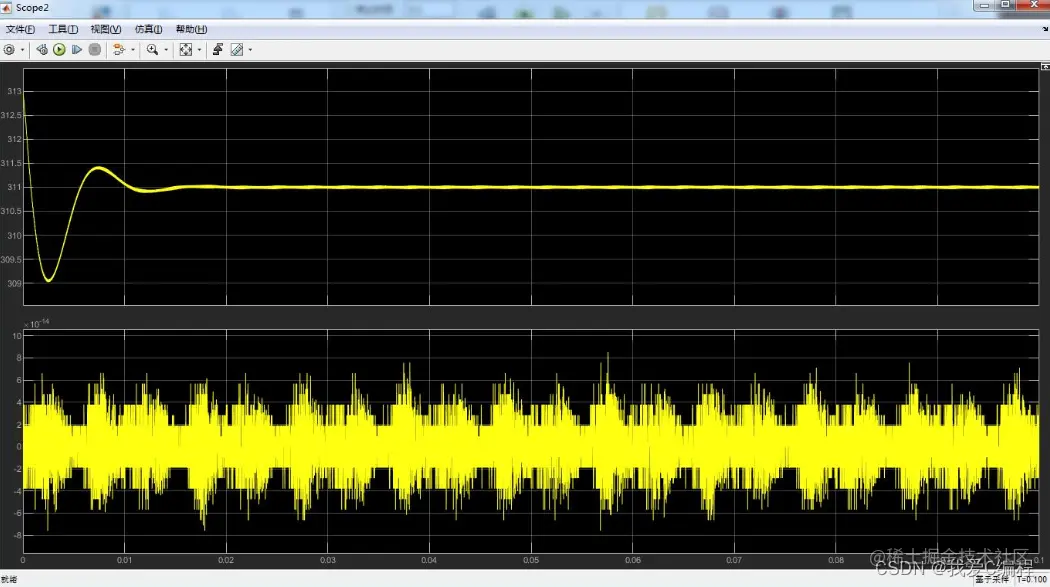Click the -8 y-axis label on lower plot

(x=17, y=536)
